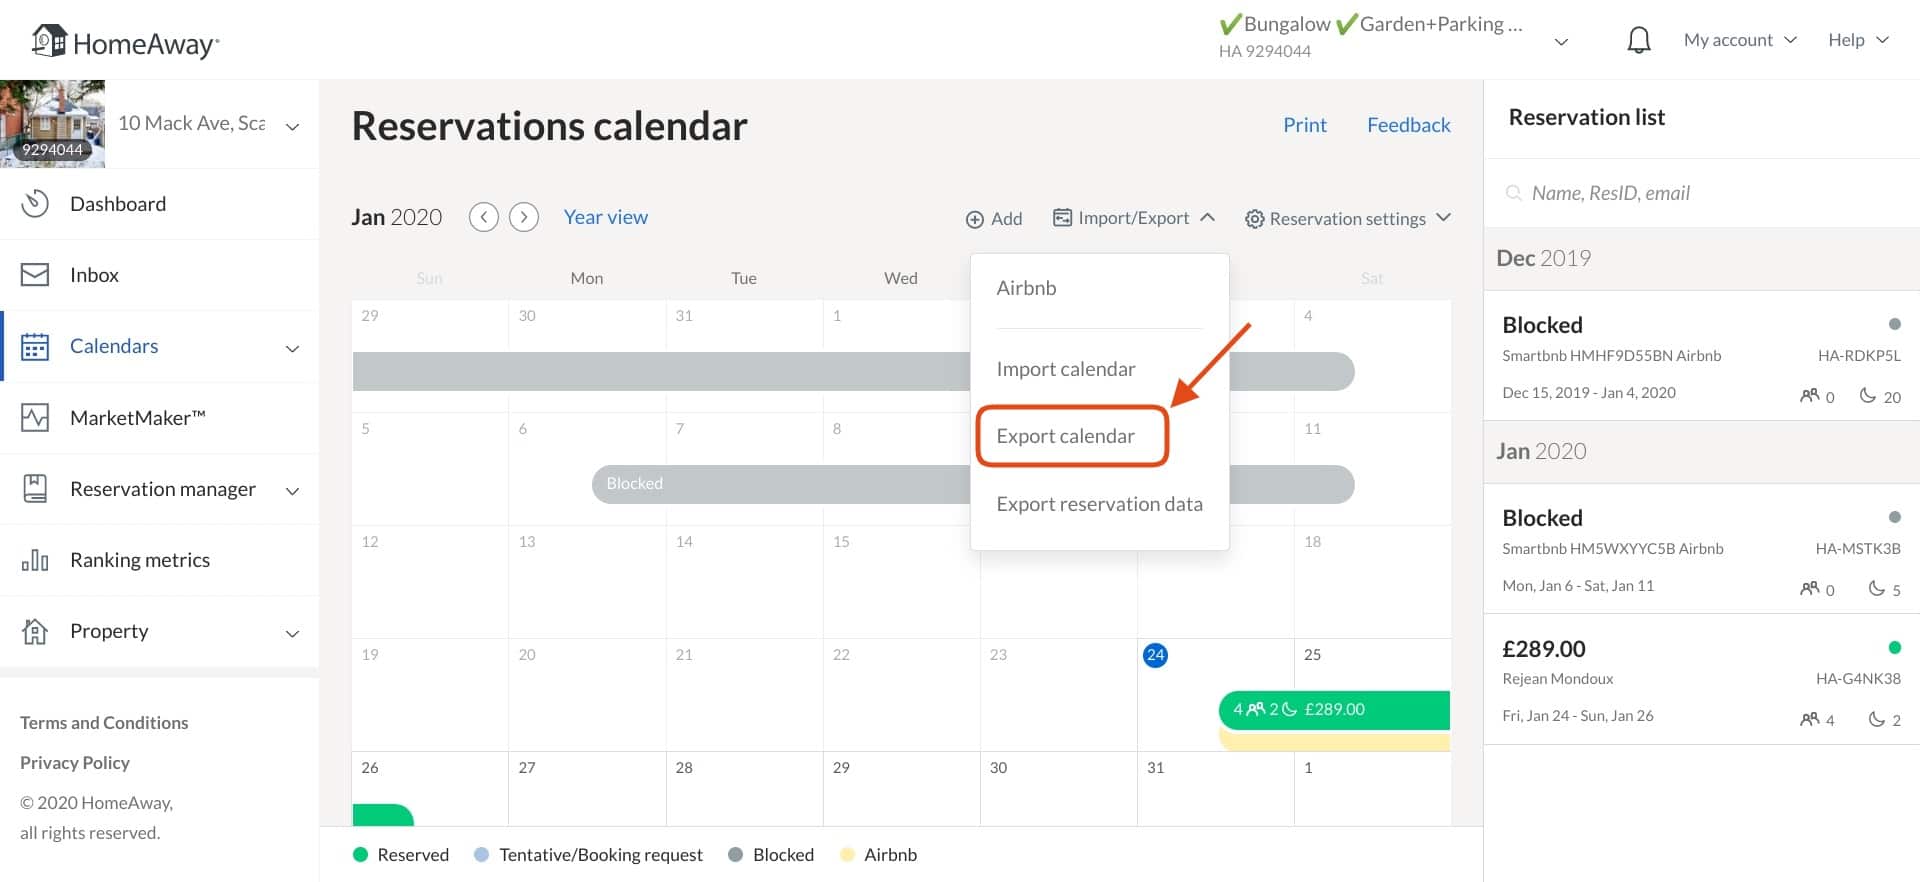This screenshot has height=882, width=1920.
Task: Click the Add plus icon above calendar
Action: (x=975, y=218)
